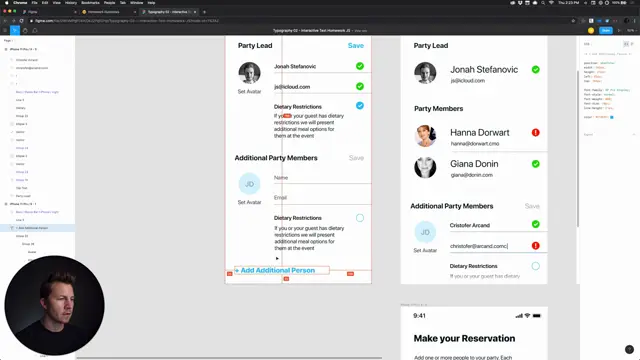Image resolution: width=640 pixels, height=360 pixels.
Task: Toggle blue checked Dietary Restrictions in Party Lead
Action: (360, 105)
